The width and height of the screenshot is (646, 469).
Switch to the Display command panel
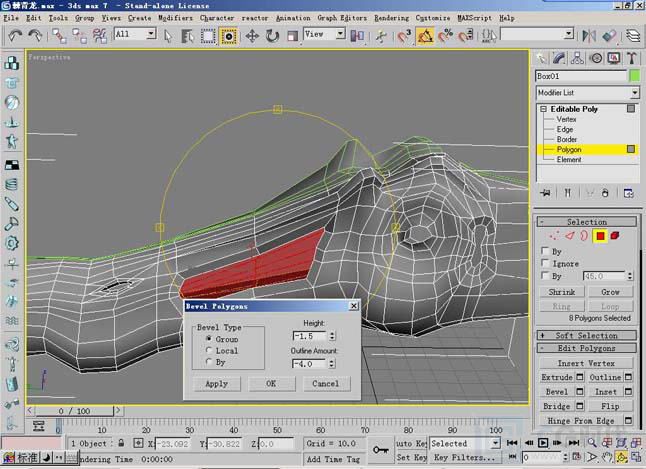click(x=614, y=58)
